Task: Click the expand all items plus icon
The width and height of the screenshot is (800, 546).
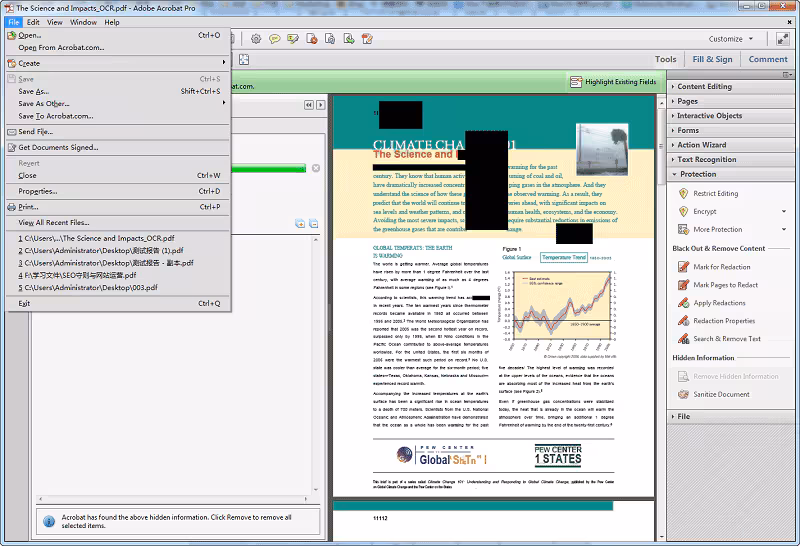Action: click(300, 224)
